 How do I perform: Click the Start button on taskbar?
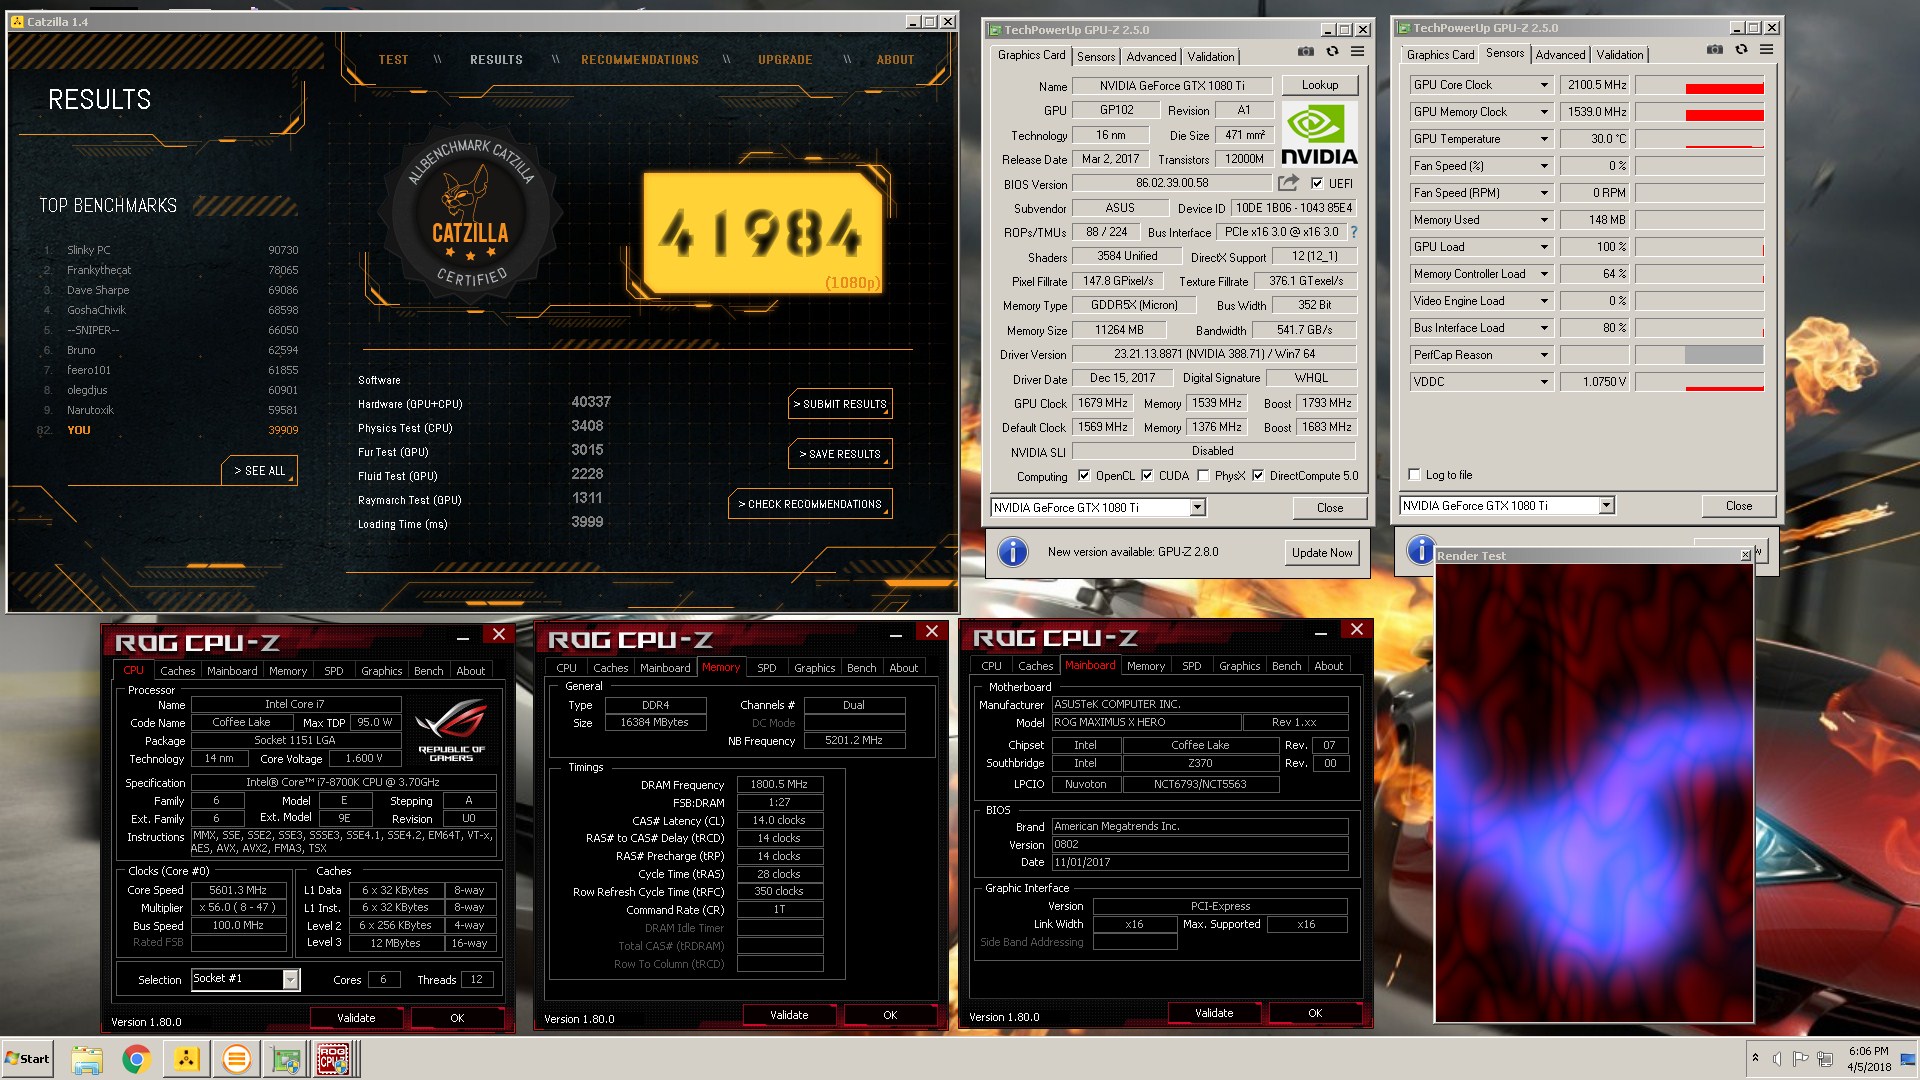tap(27, 1059)
